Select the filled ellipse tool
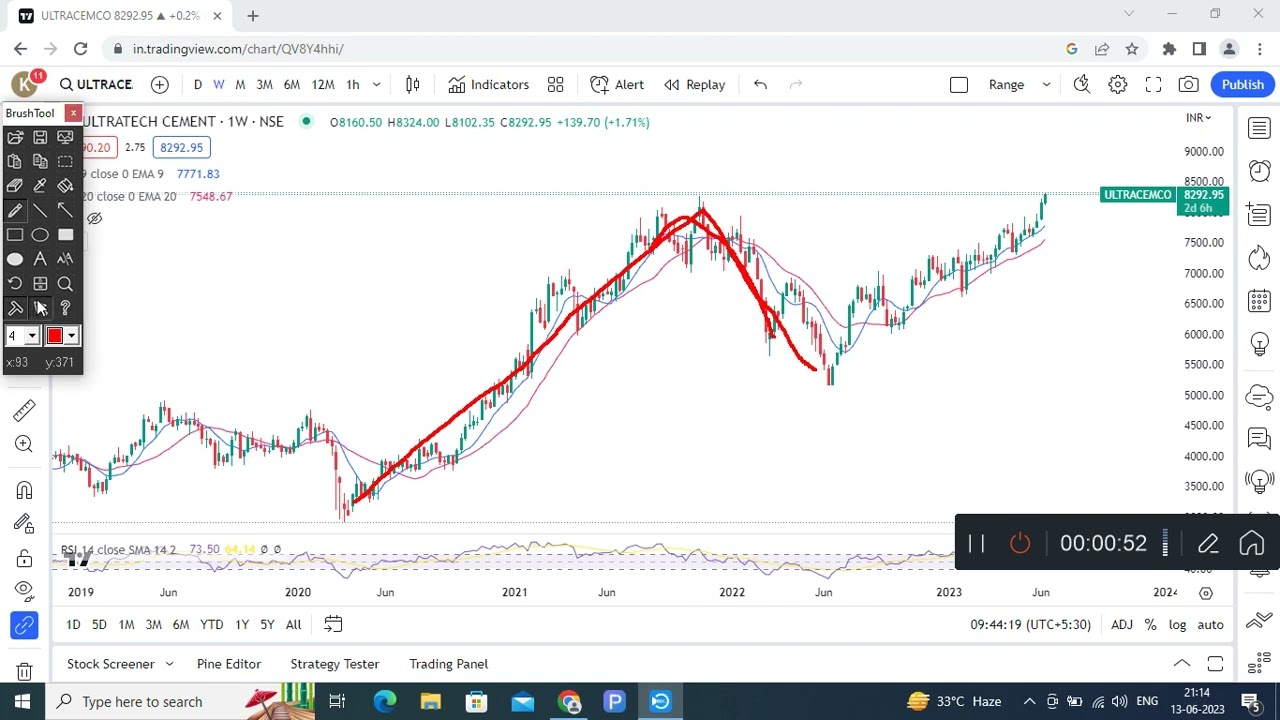This screenshot has height=720, width=1280. click(x=15, y=259)
